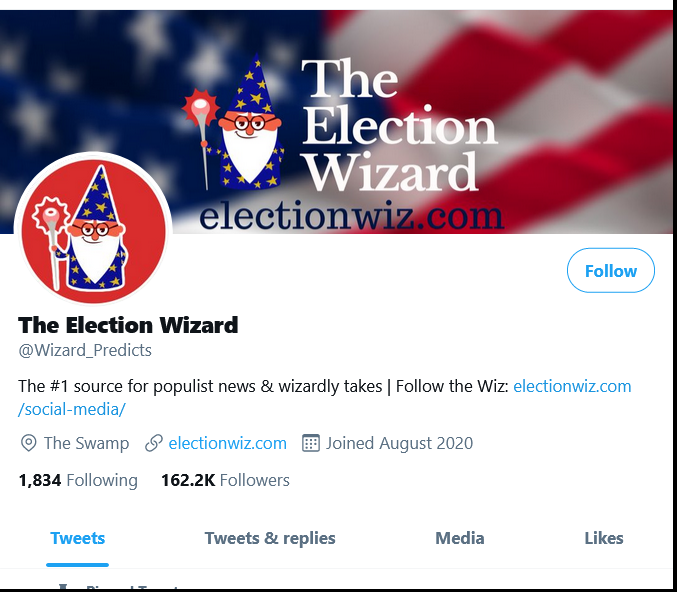Click the calendar icon beside Joined August 2020

[310, 443]
